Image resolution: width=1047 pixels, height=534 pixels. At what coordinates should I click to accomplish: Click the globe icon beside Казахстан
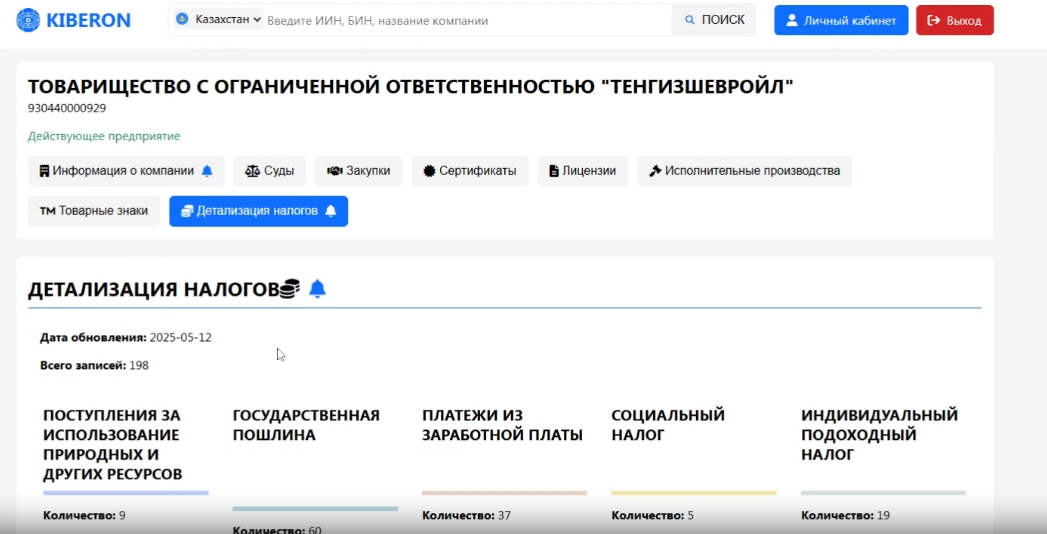pos(182,19)
